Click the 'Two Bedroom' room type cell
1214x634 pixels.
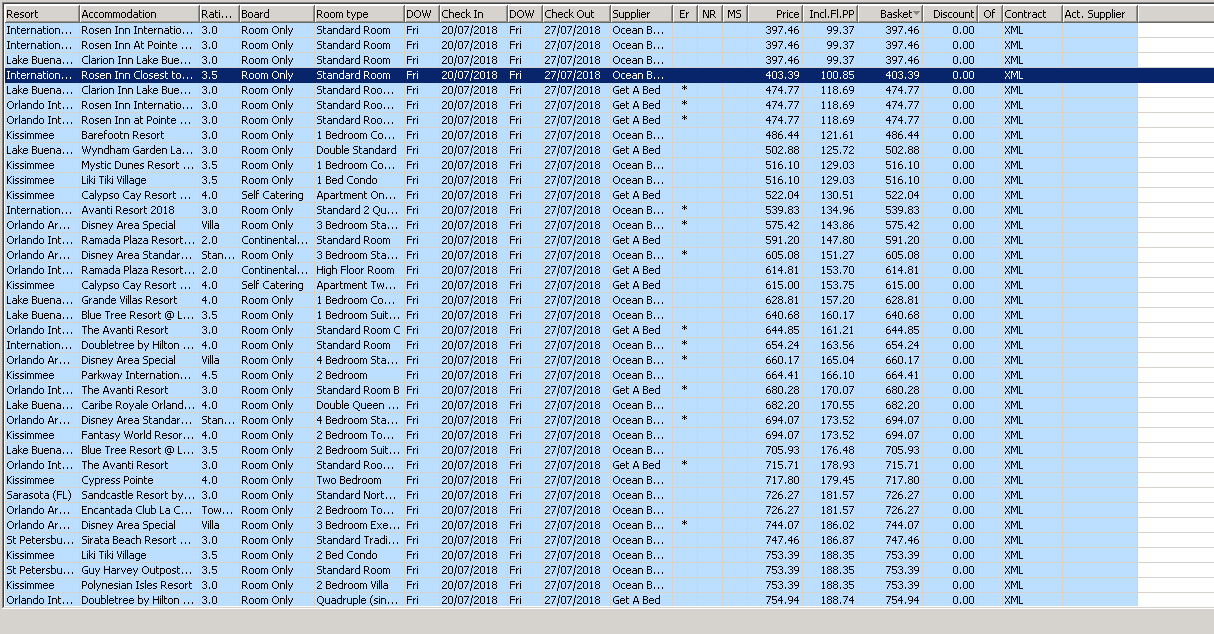tap(359, 480)
